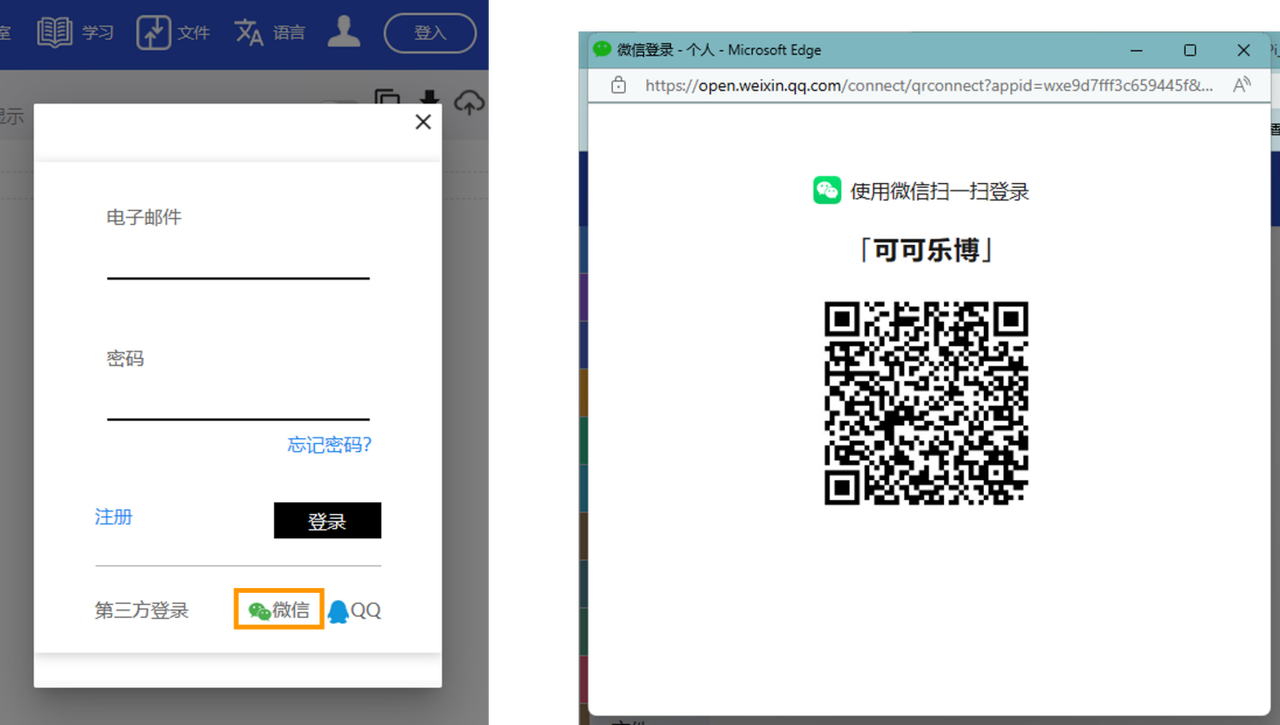
Task: Click the download arrow icon behind dialog
Action: point(429,99)
